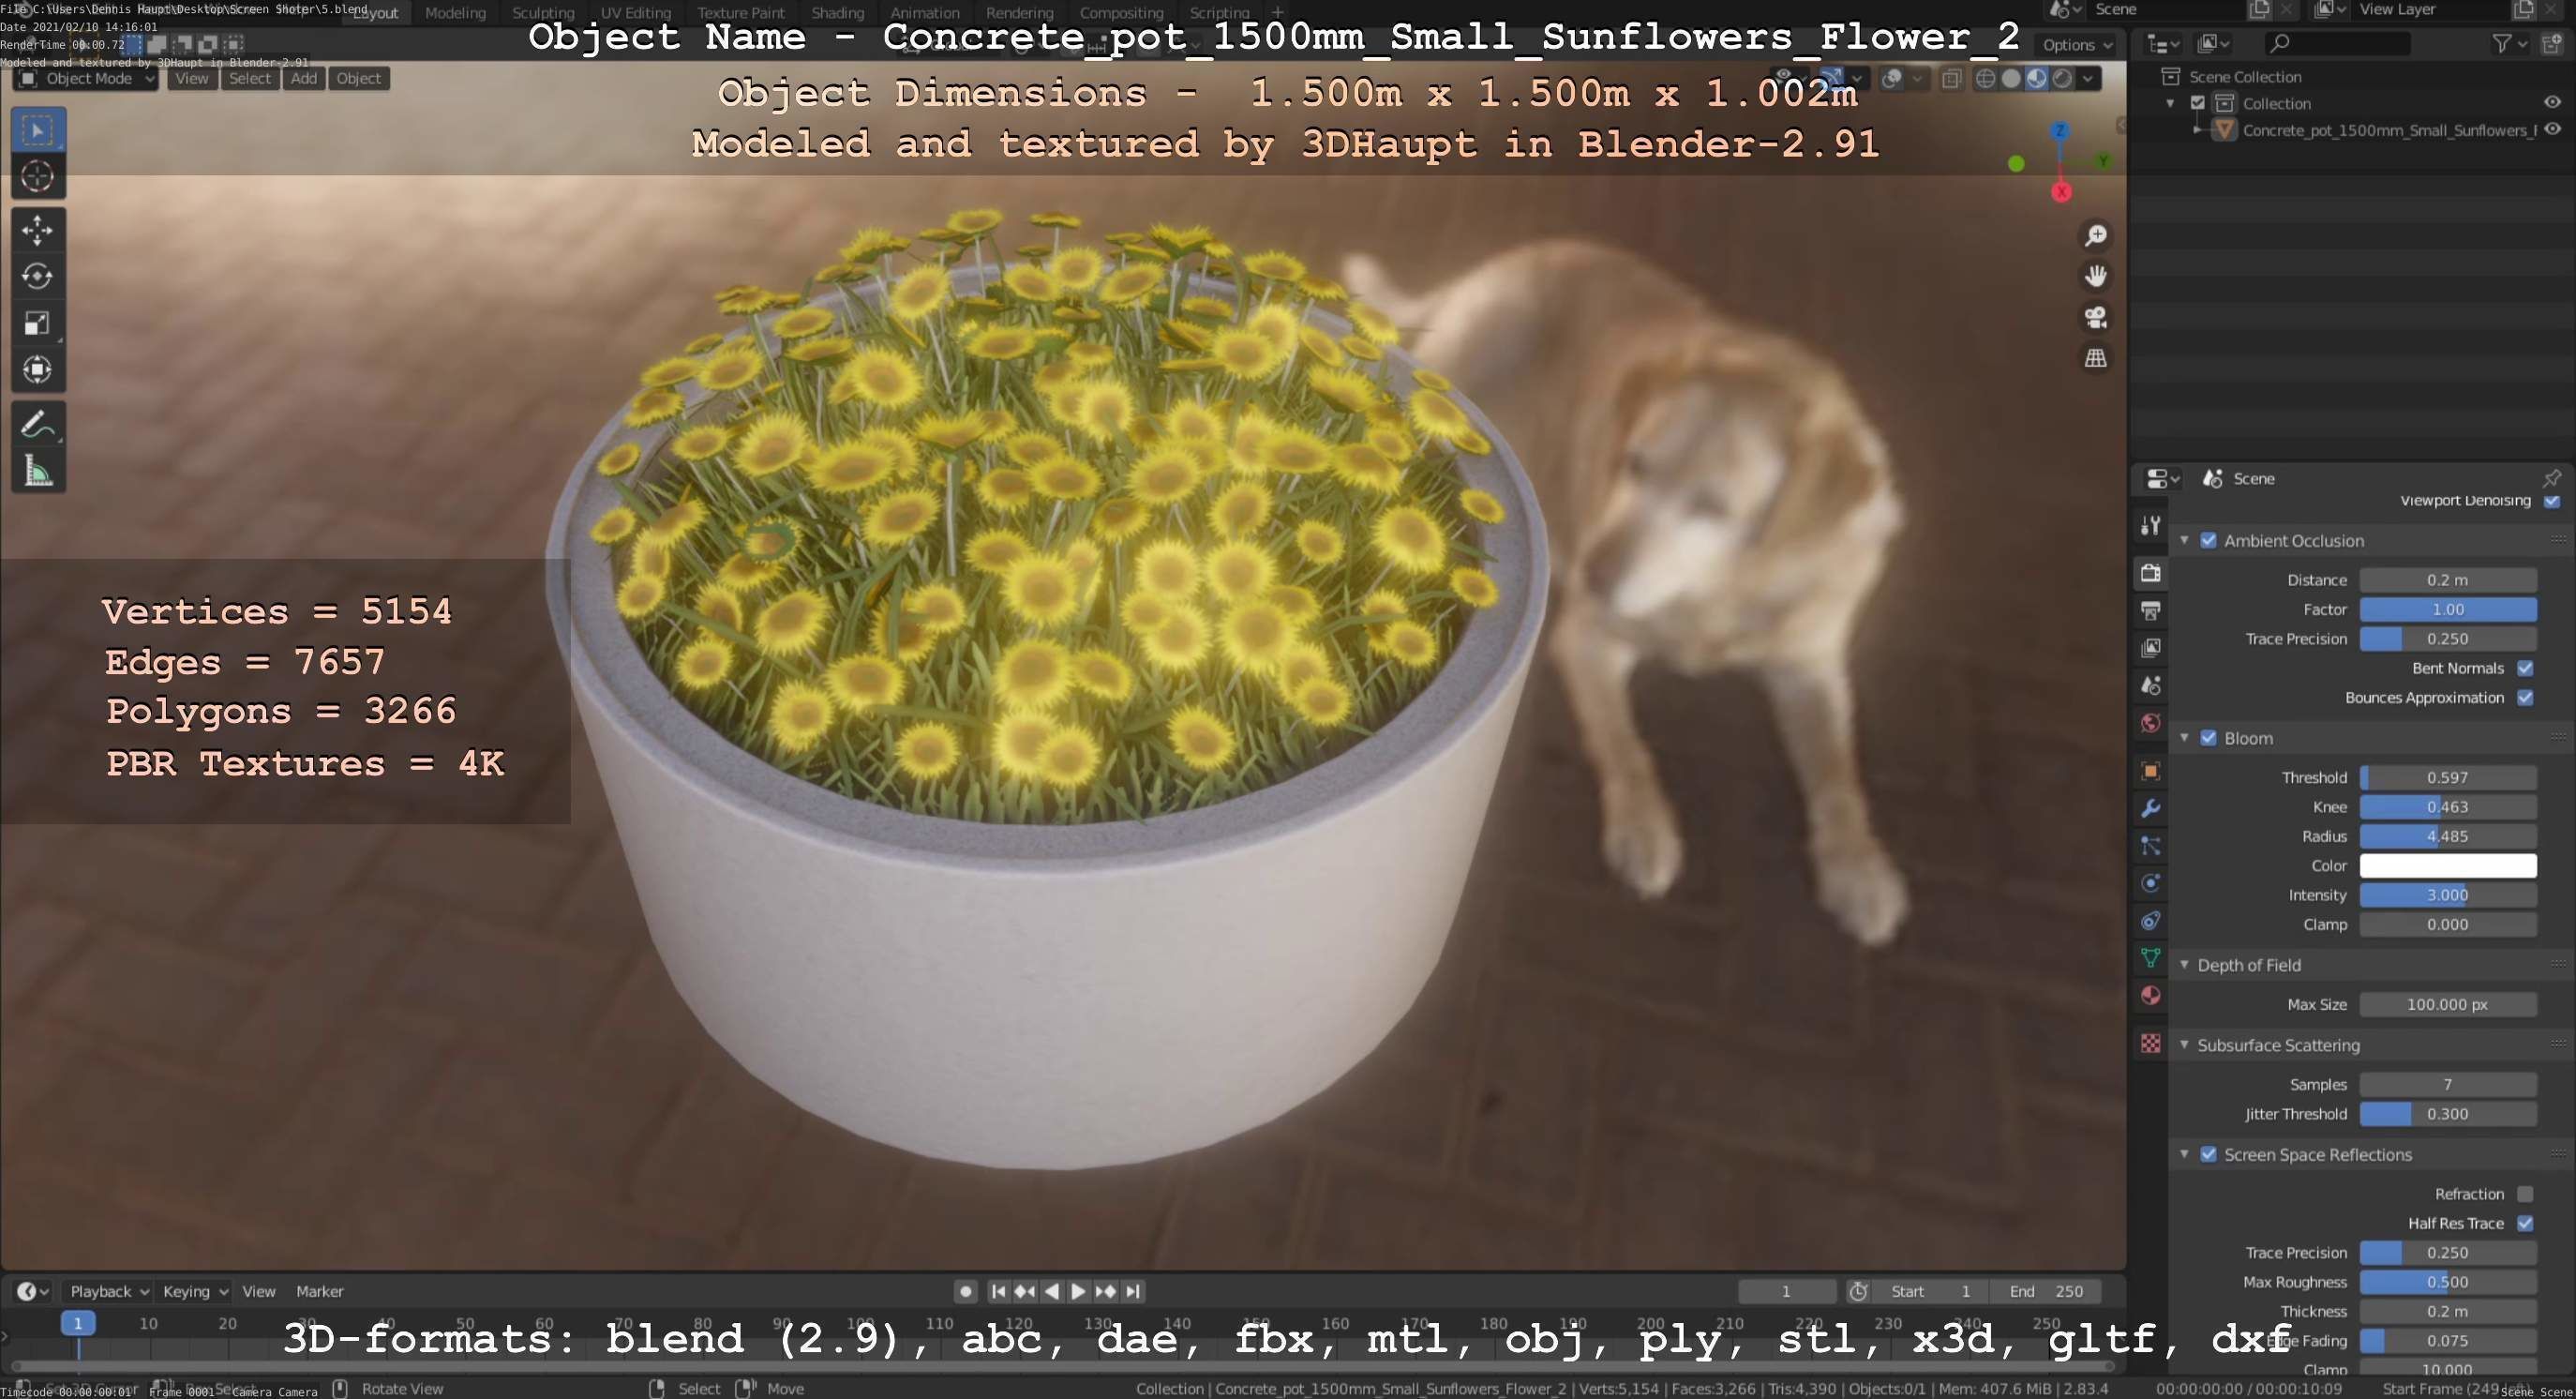
Task: Pick the Scale tool
Action: click(38, 323)
